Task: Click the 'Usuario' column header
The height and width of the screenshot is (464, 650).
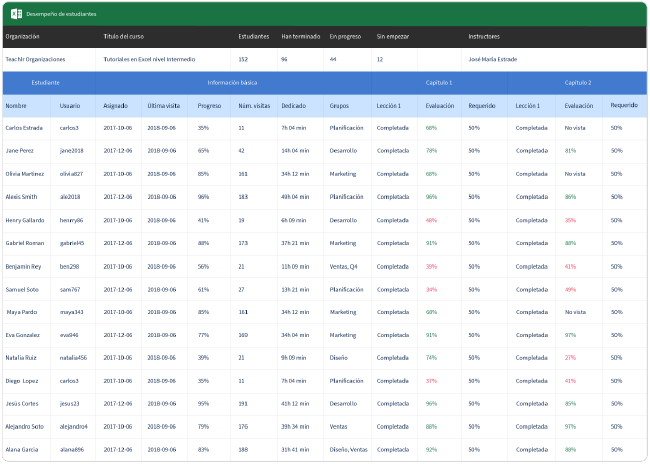Action: 70,106
